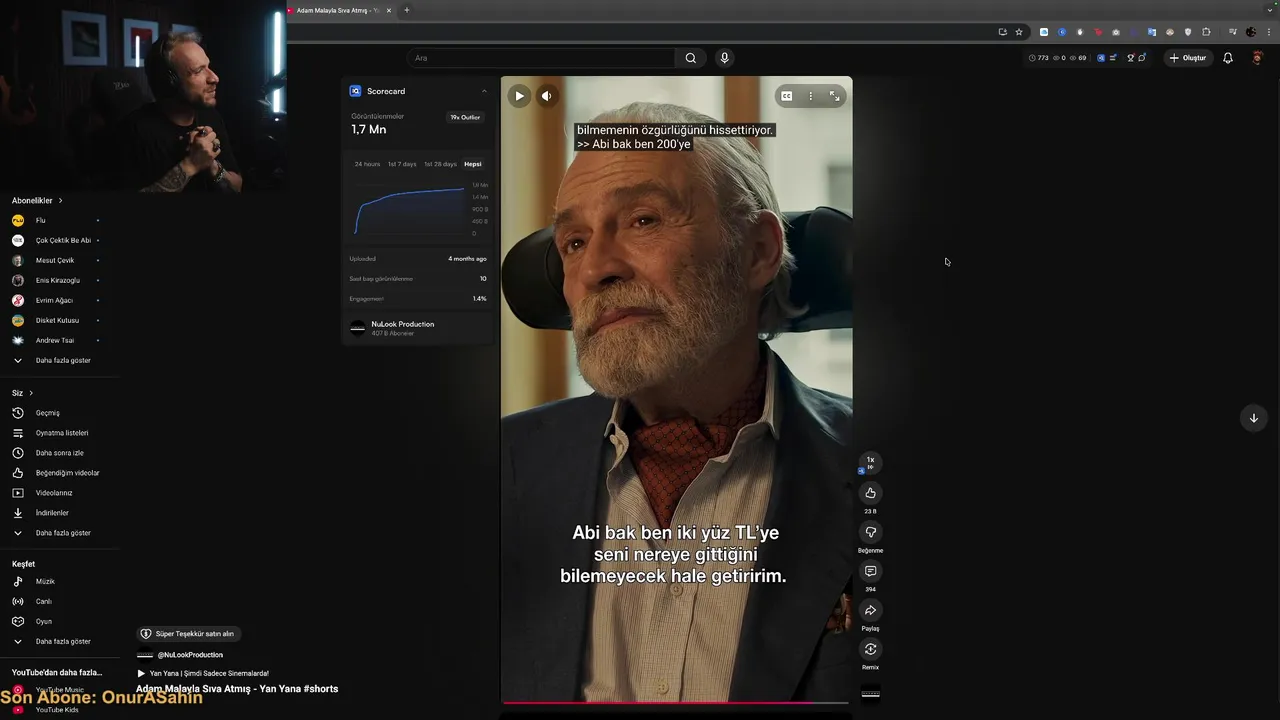The height and width of the screenshot is (720, 1280).
Task: Collapse the Scorecard panel
Action: (x=484, y=91)
